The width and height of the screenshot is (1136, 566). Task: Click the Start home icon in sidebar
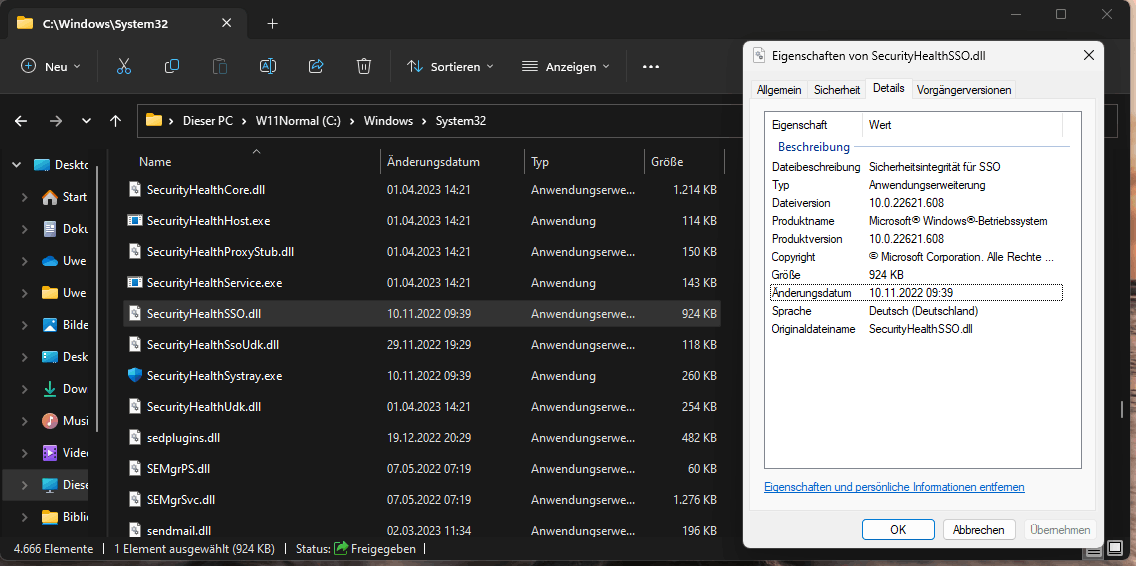pyautogui.click(x=49, y=197)
